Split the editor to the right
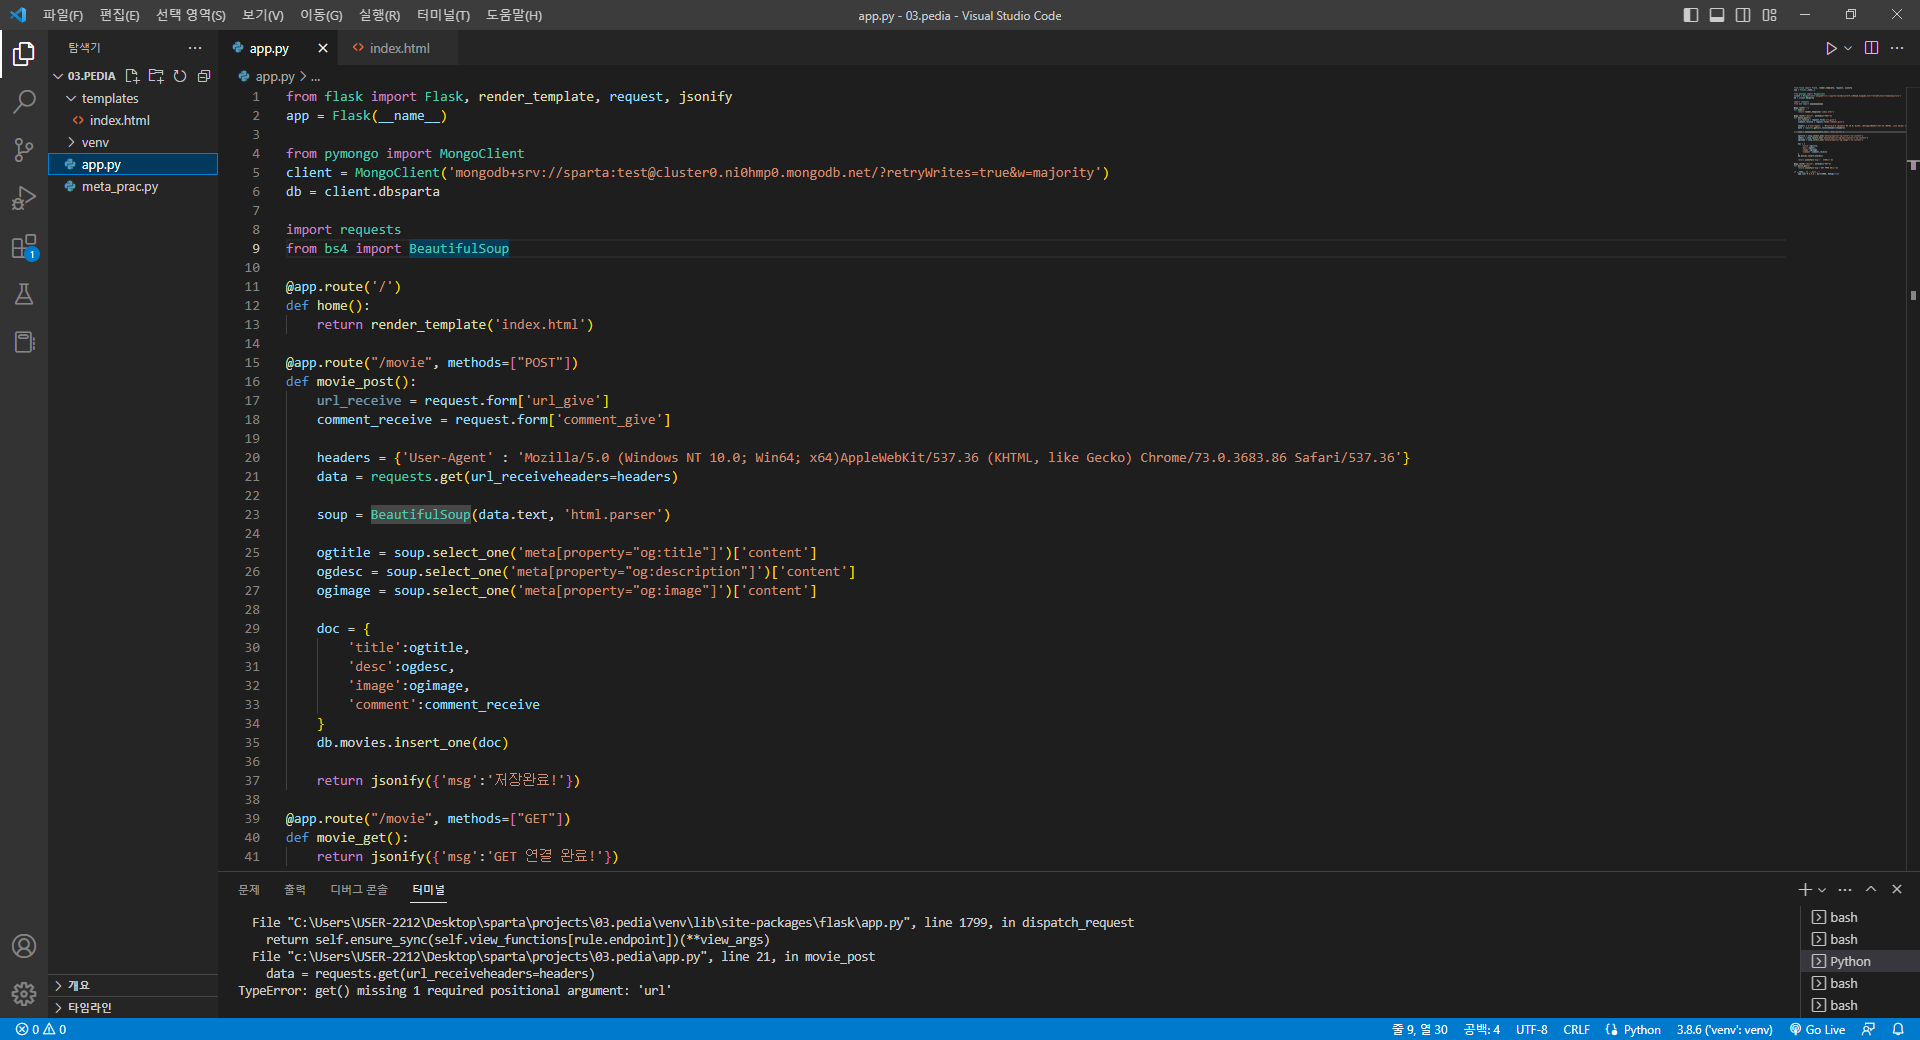Screen dimensions: 1920x1040 (1872, 48)
